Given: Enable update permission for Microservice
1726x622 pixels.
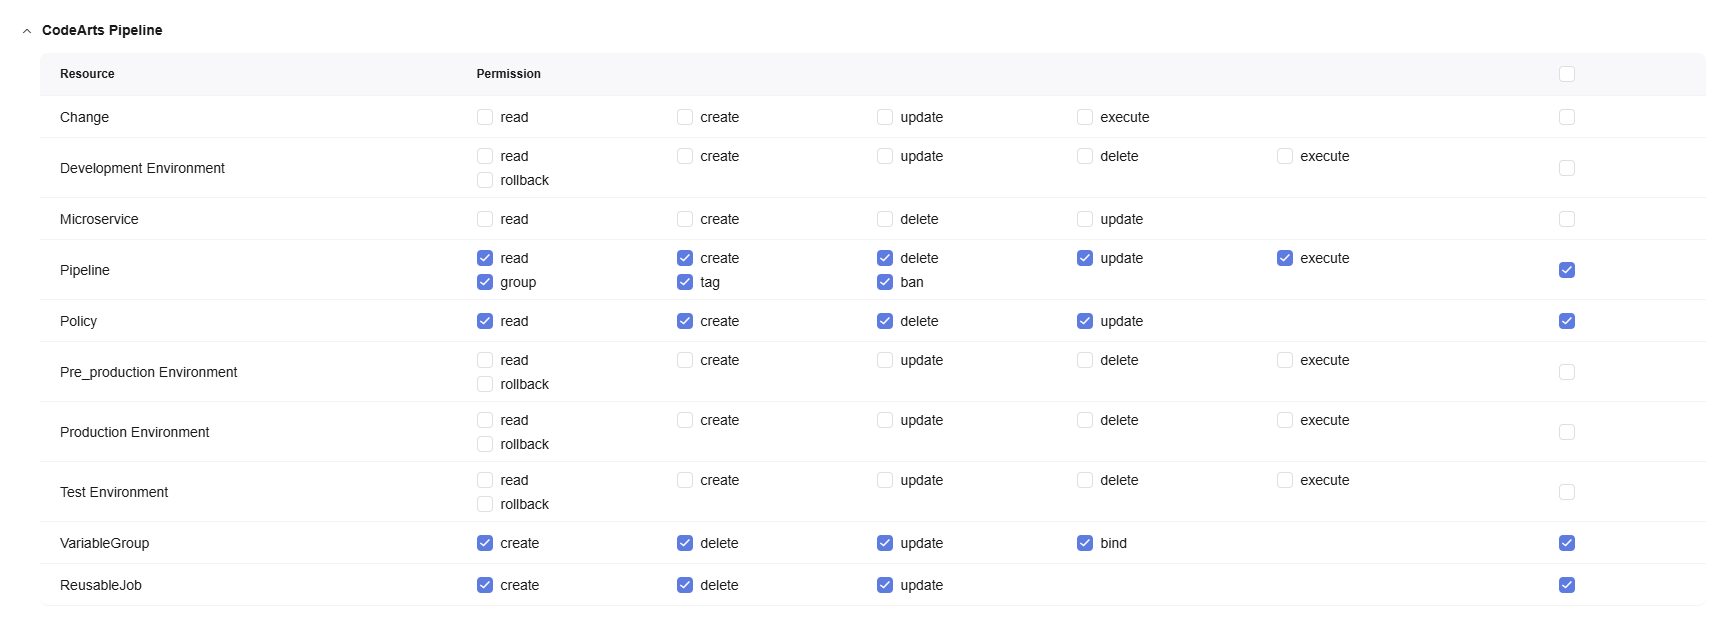Looking at the screenshot, I should coord(1085,219).
